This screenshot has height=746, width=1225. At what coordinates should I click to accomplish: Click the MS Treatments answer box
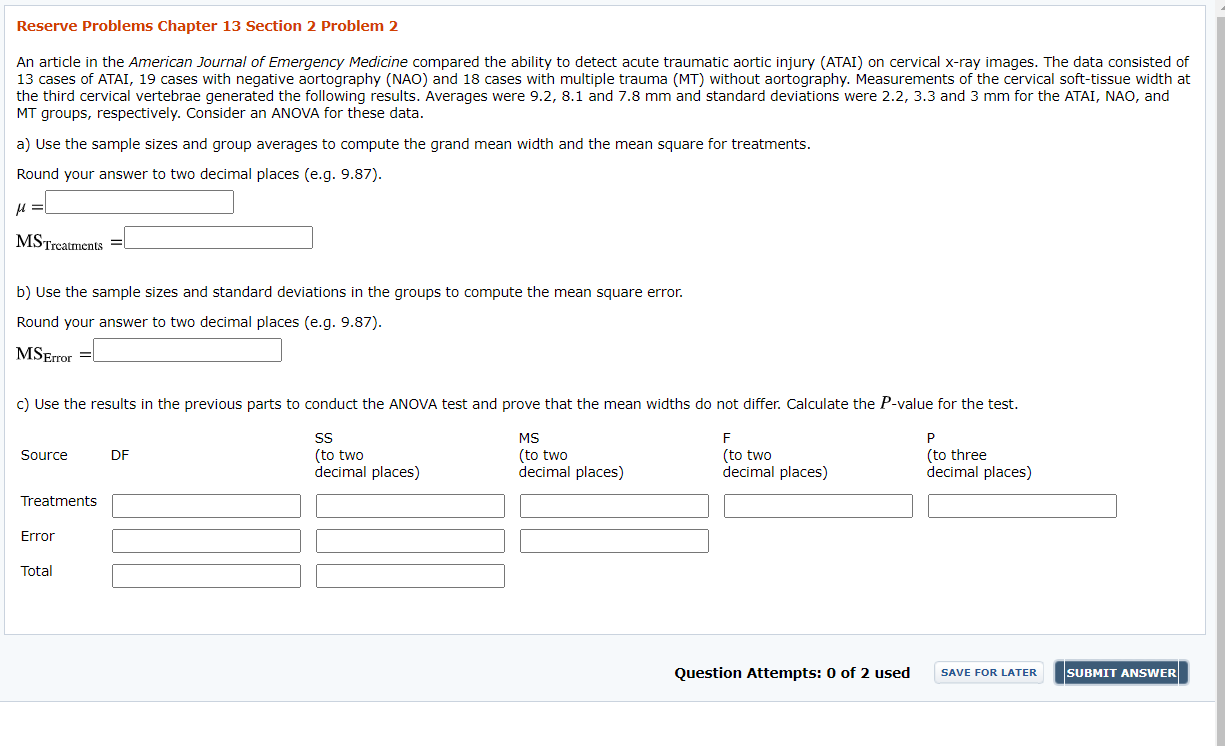(218, 237)
